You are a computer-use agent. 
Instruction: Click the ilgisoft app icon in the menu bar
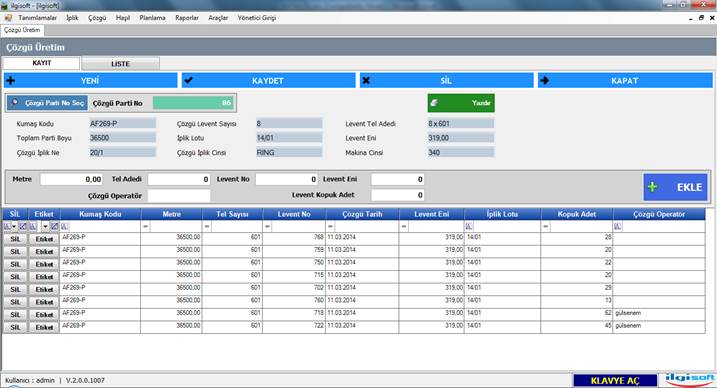pos(8,18)
